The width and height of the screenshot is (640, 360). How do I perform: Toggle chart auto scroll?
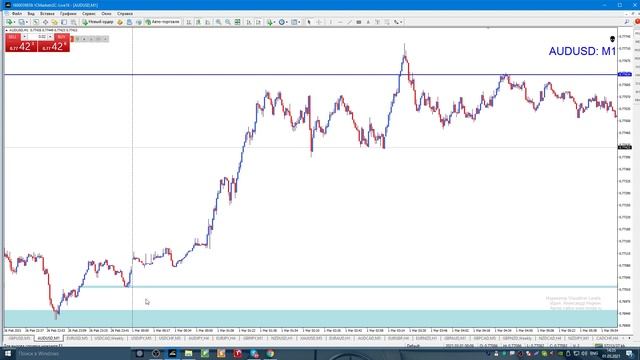pos(249,22)
